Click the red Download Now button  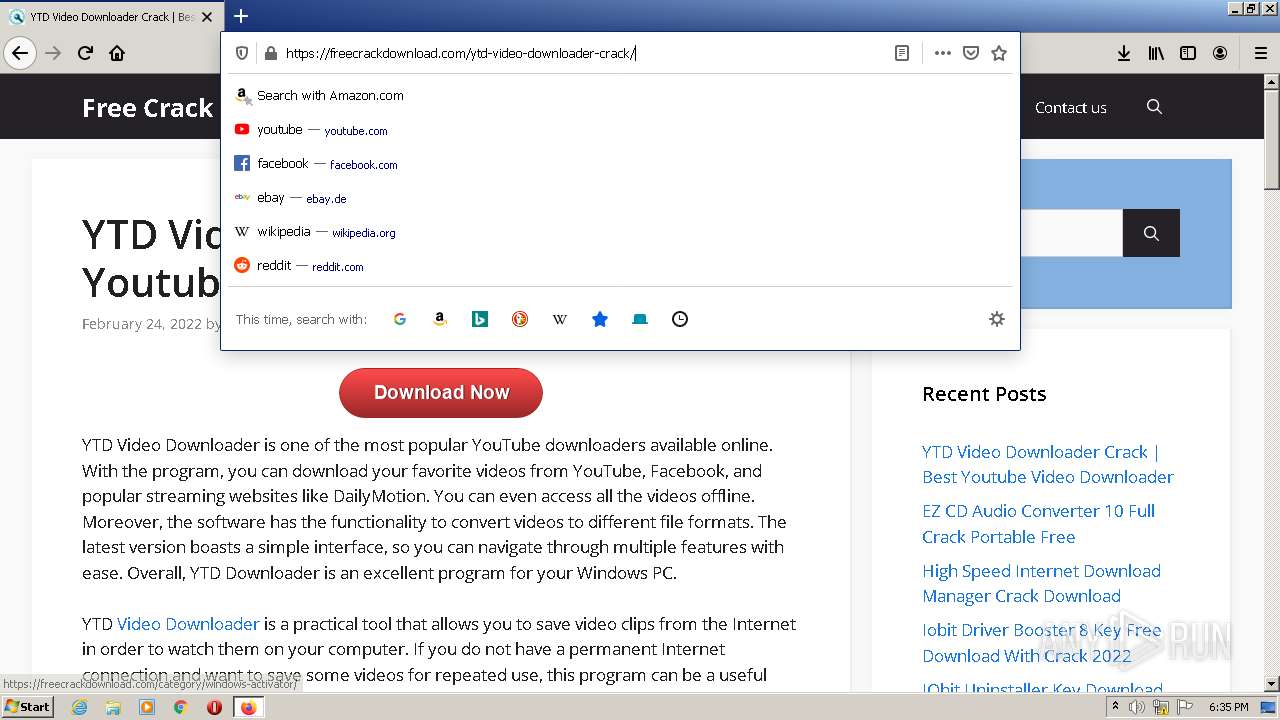click(441, 393)
